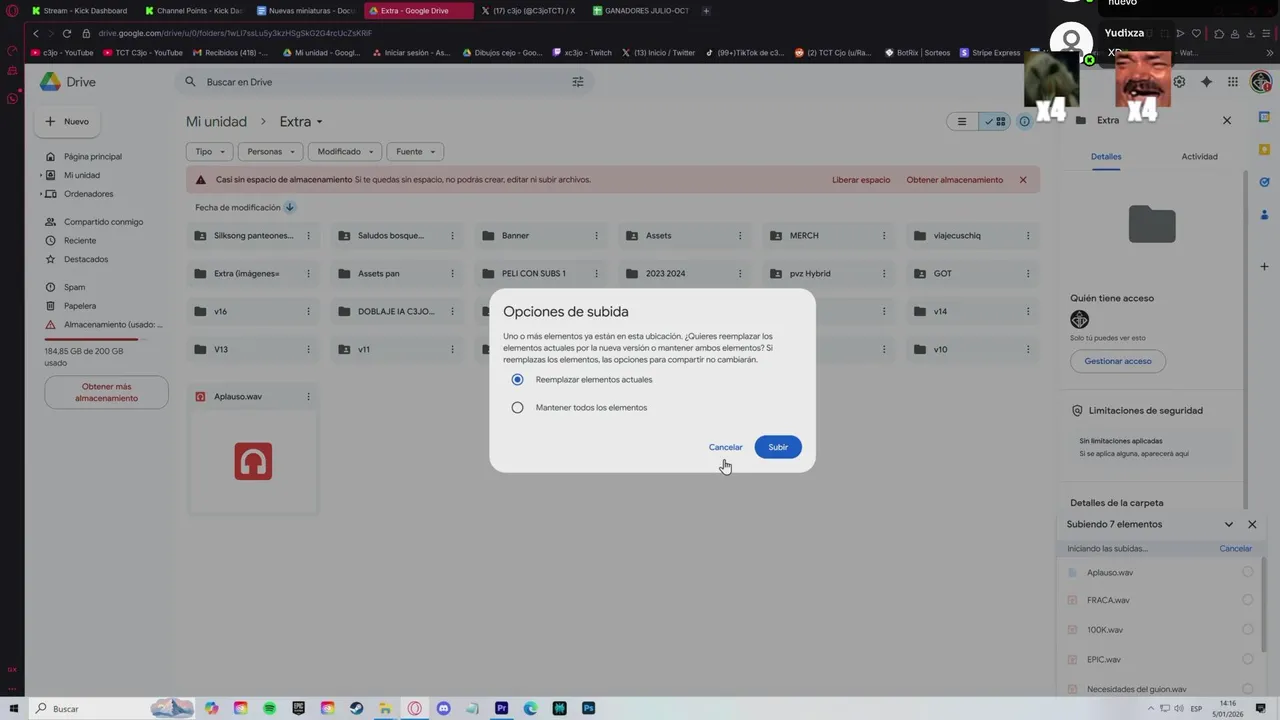The image size is (1280, 720).
Task: Click storage usage bar in sidebar
Action: click(x=92, y=340)
